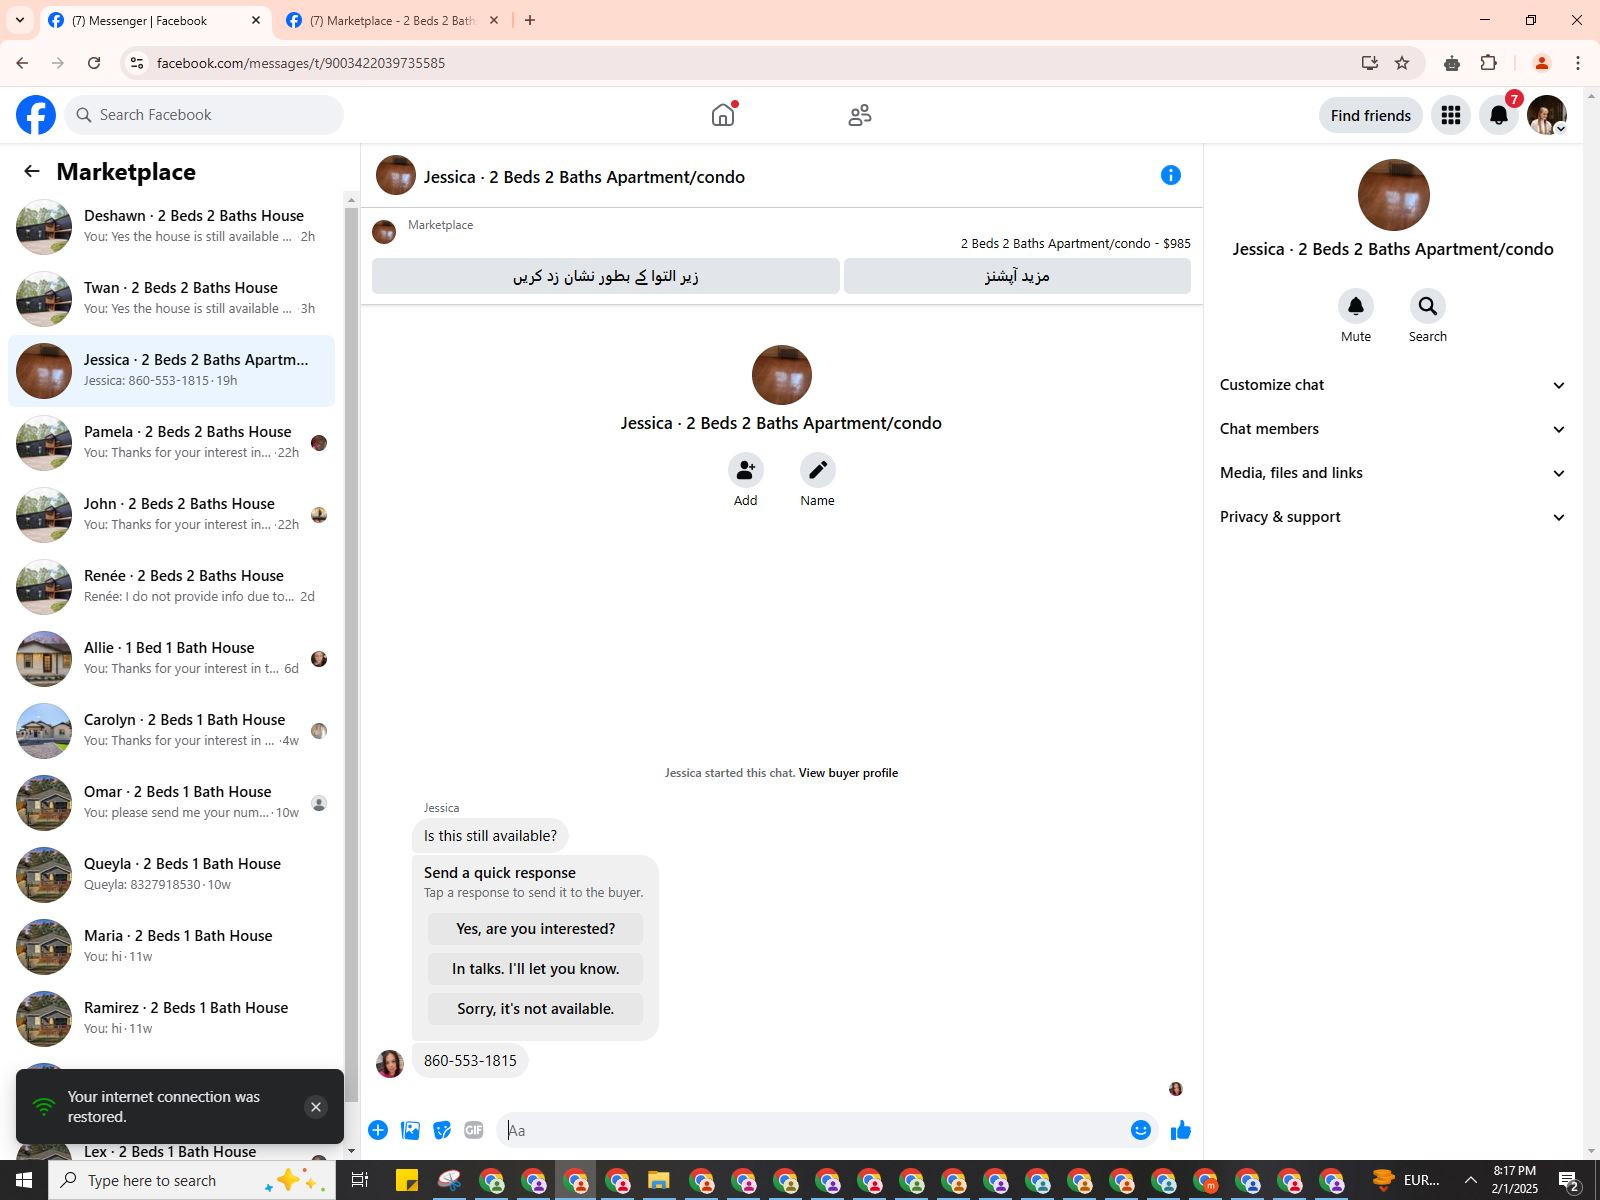This screenshot has height=1200, width=1600.
Task: Click the Facebook logo icon
Action: (36, 115)
